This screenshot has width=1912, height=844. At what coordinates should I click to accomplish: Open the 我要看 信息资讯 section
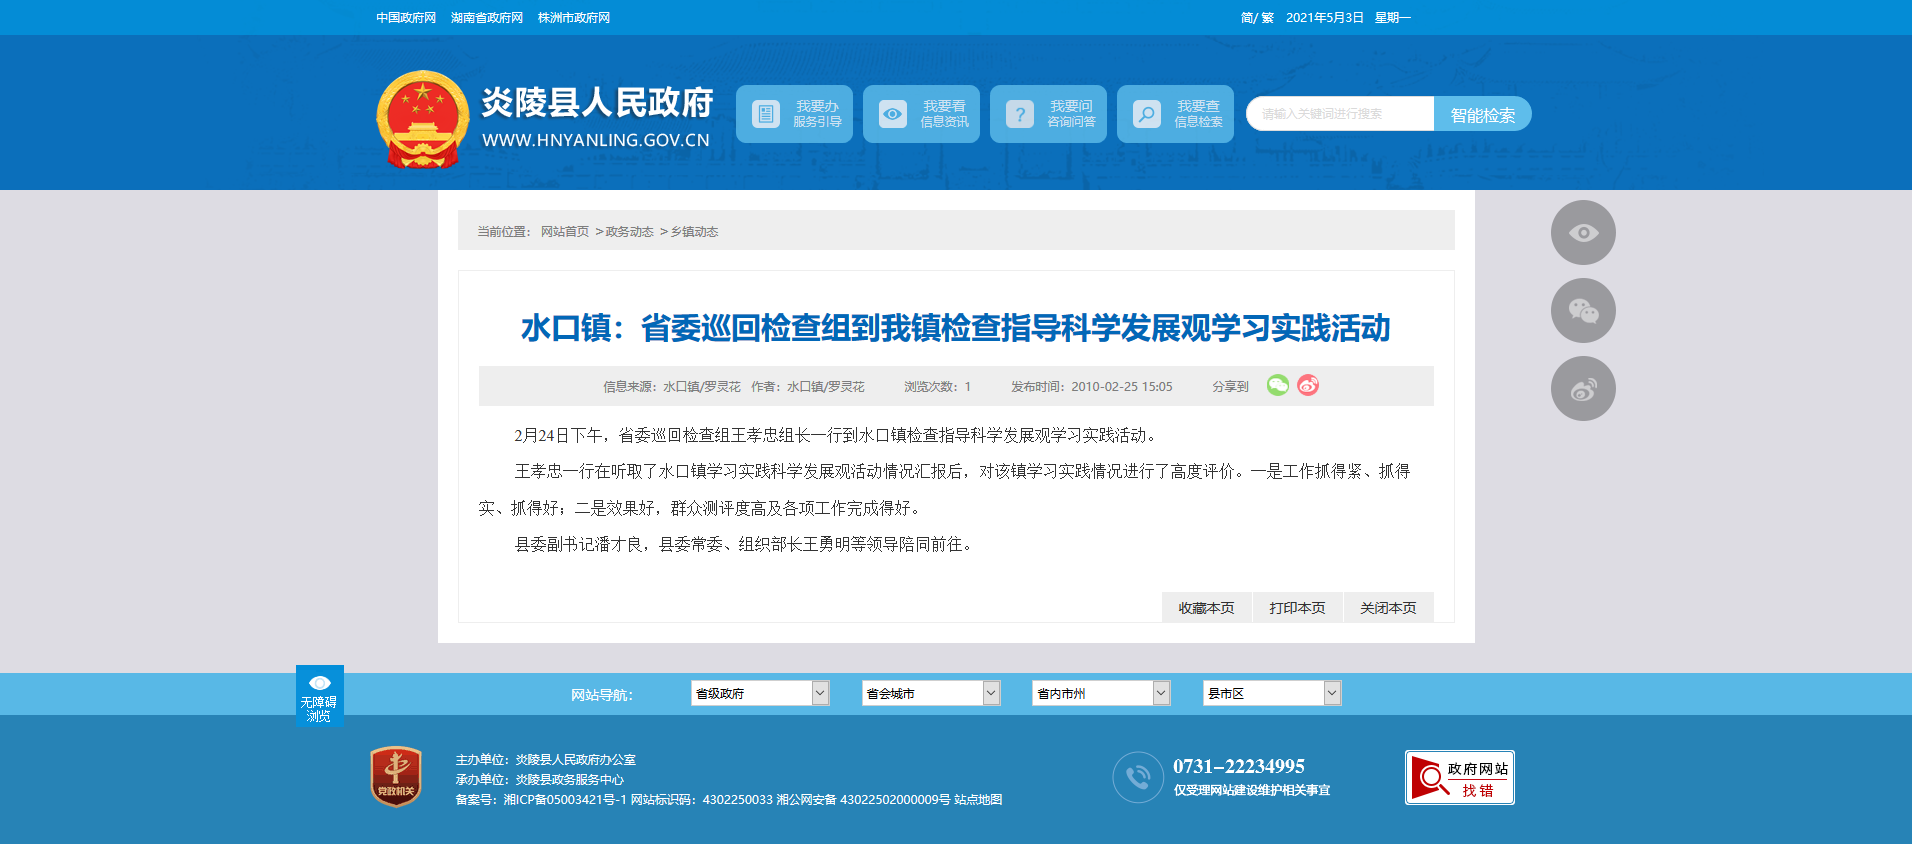921,114
